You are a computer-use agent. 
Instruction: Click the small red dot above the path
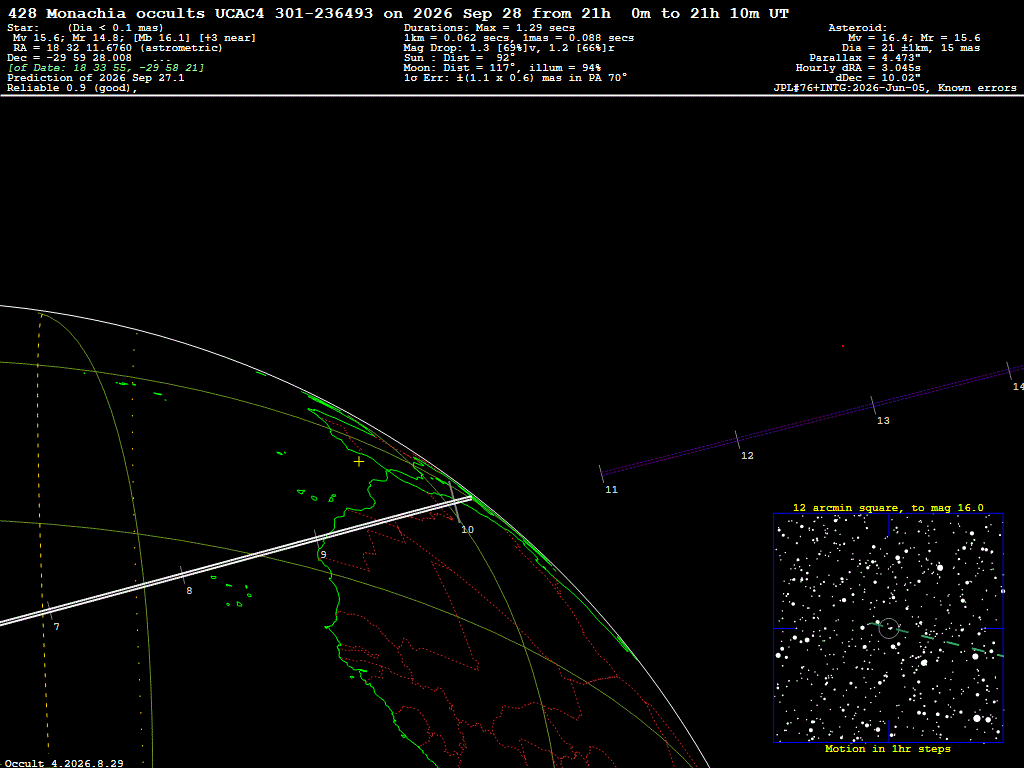tap(842, 346)
